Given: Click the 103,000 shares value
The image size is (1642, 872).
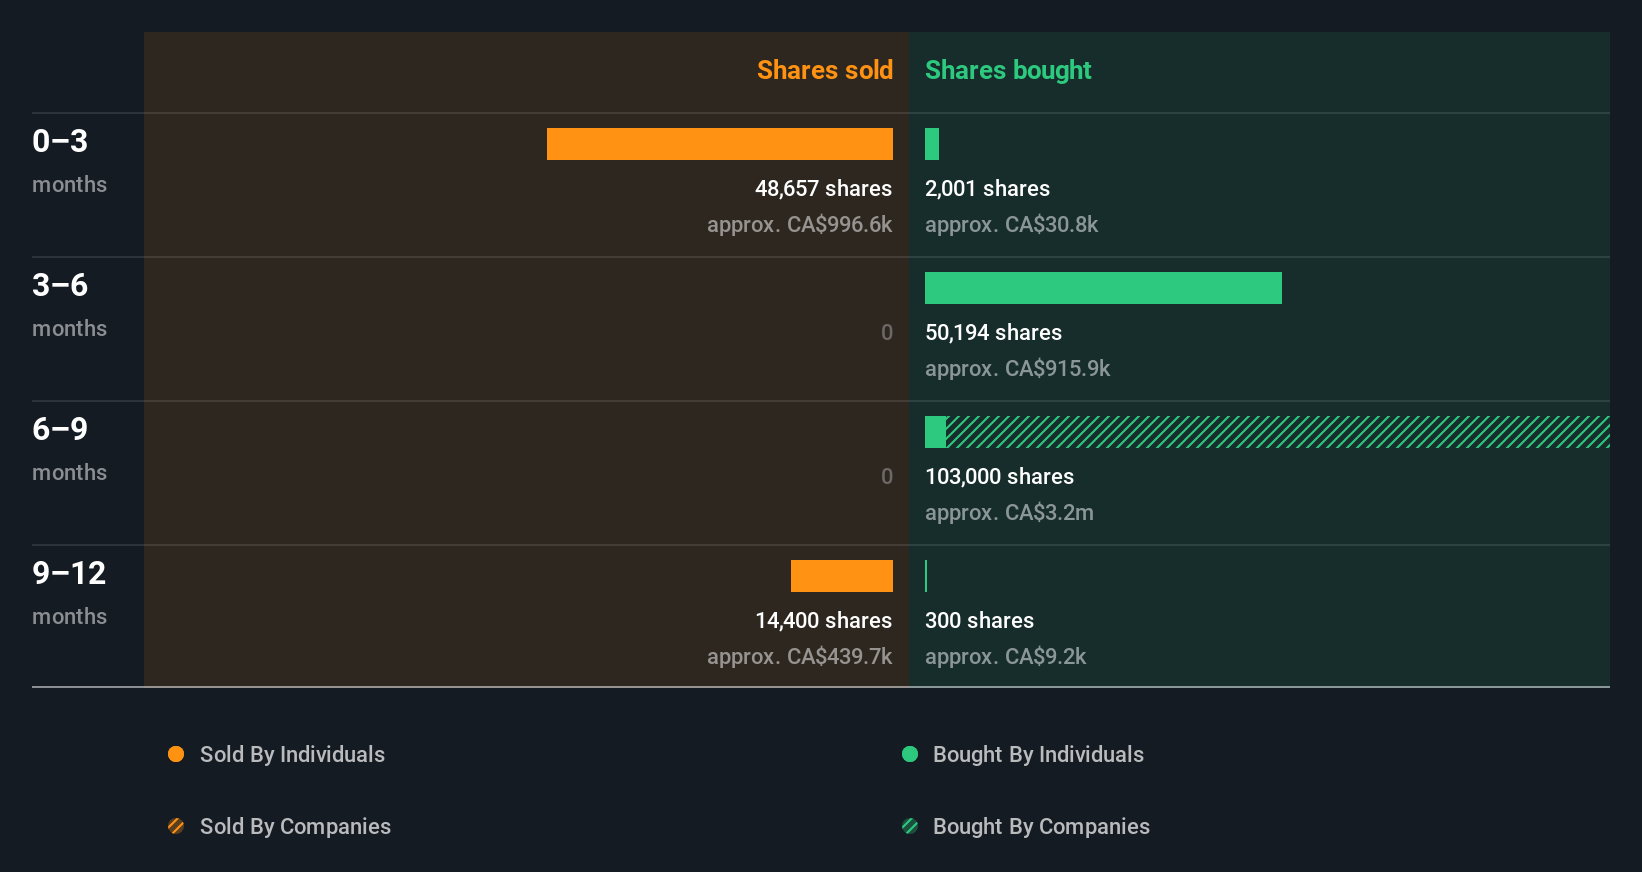Looking at the screenshot, I should [999, 476].
